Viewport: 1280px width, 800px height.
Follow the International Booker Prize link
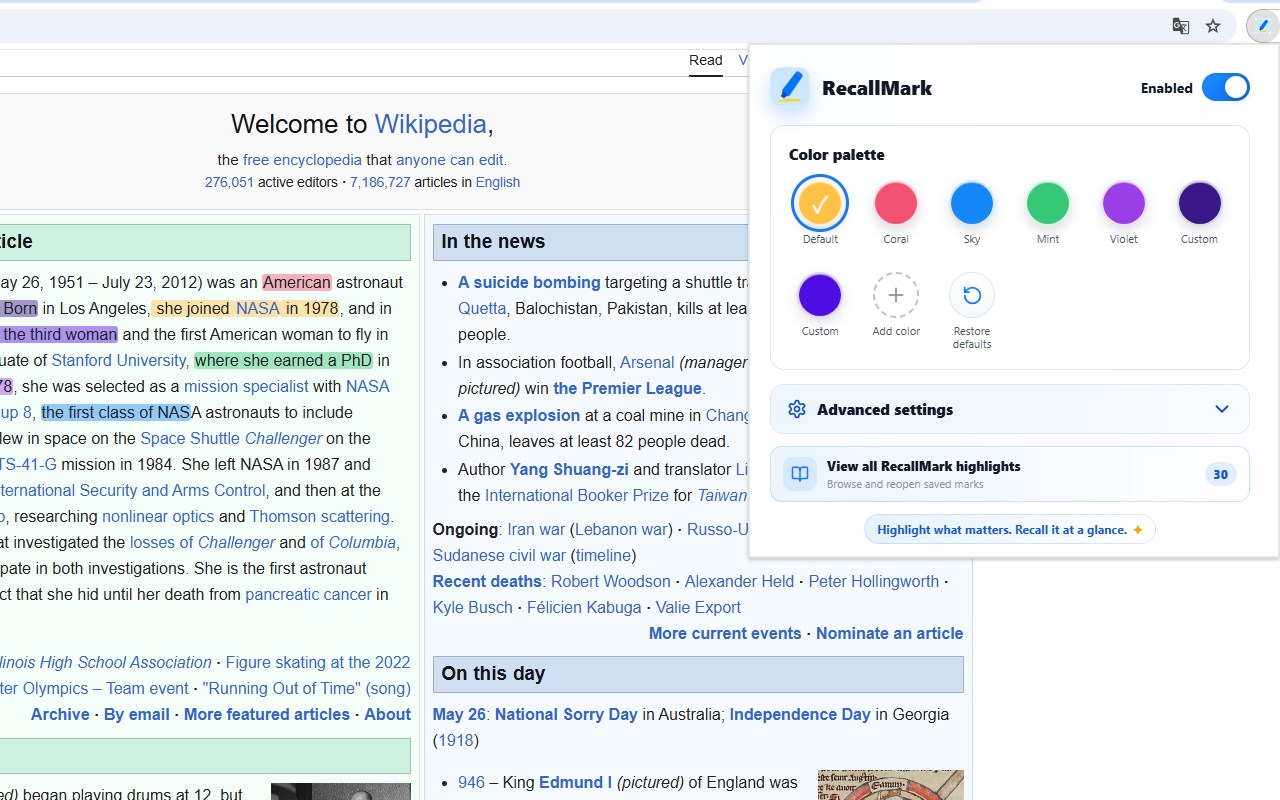coord(577,496)
